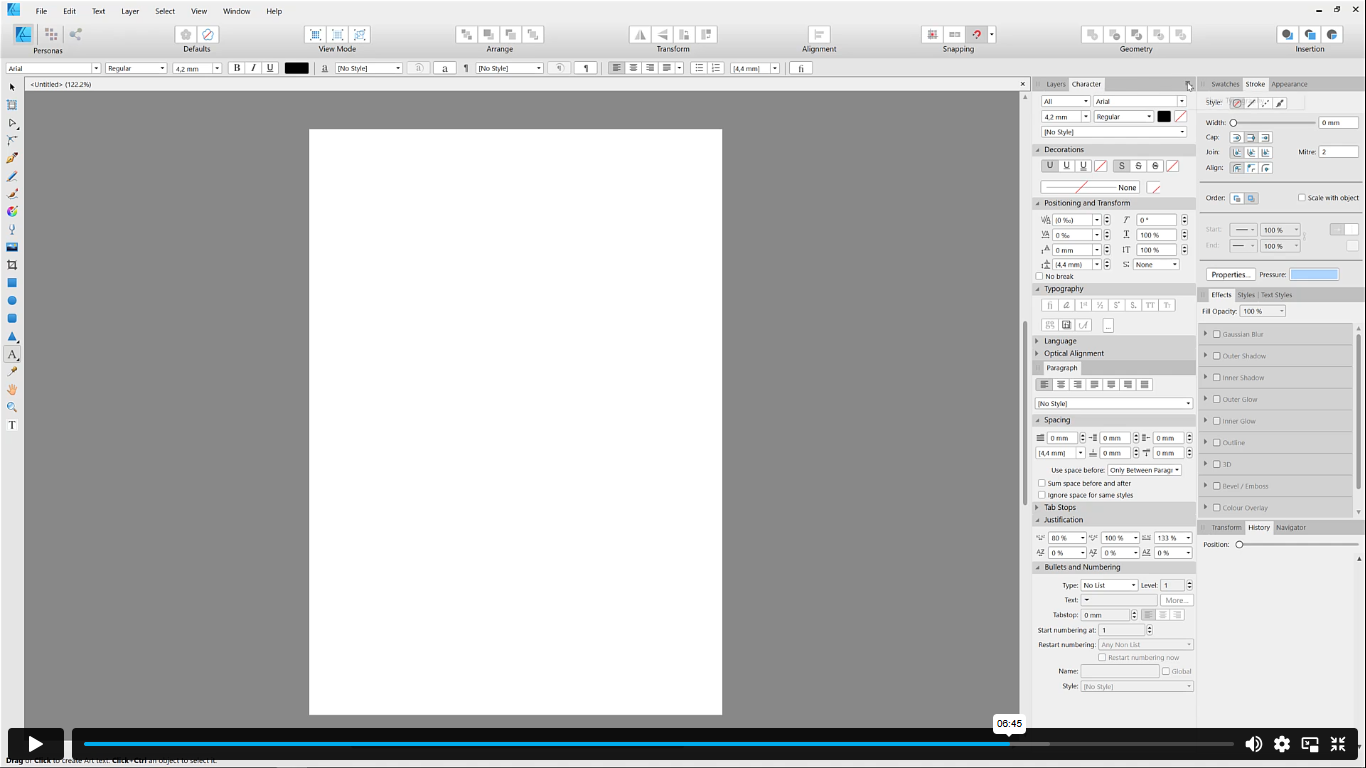Toggle Bold in the context toolbar
The height and width of the screenshot is (768, 1366).
point(237,68)
